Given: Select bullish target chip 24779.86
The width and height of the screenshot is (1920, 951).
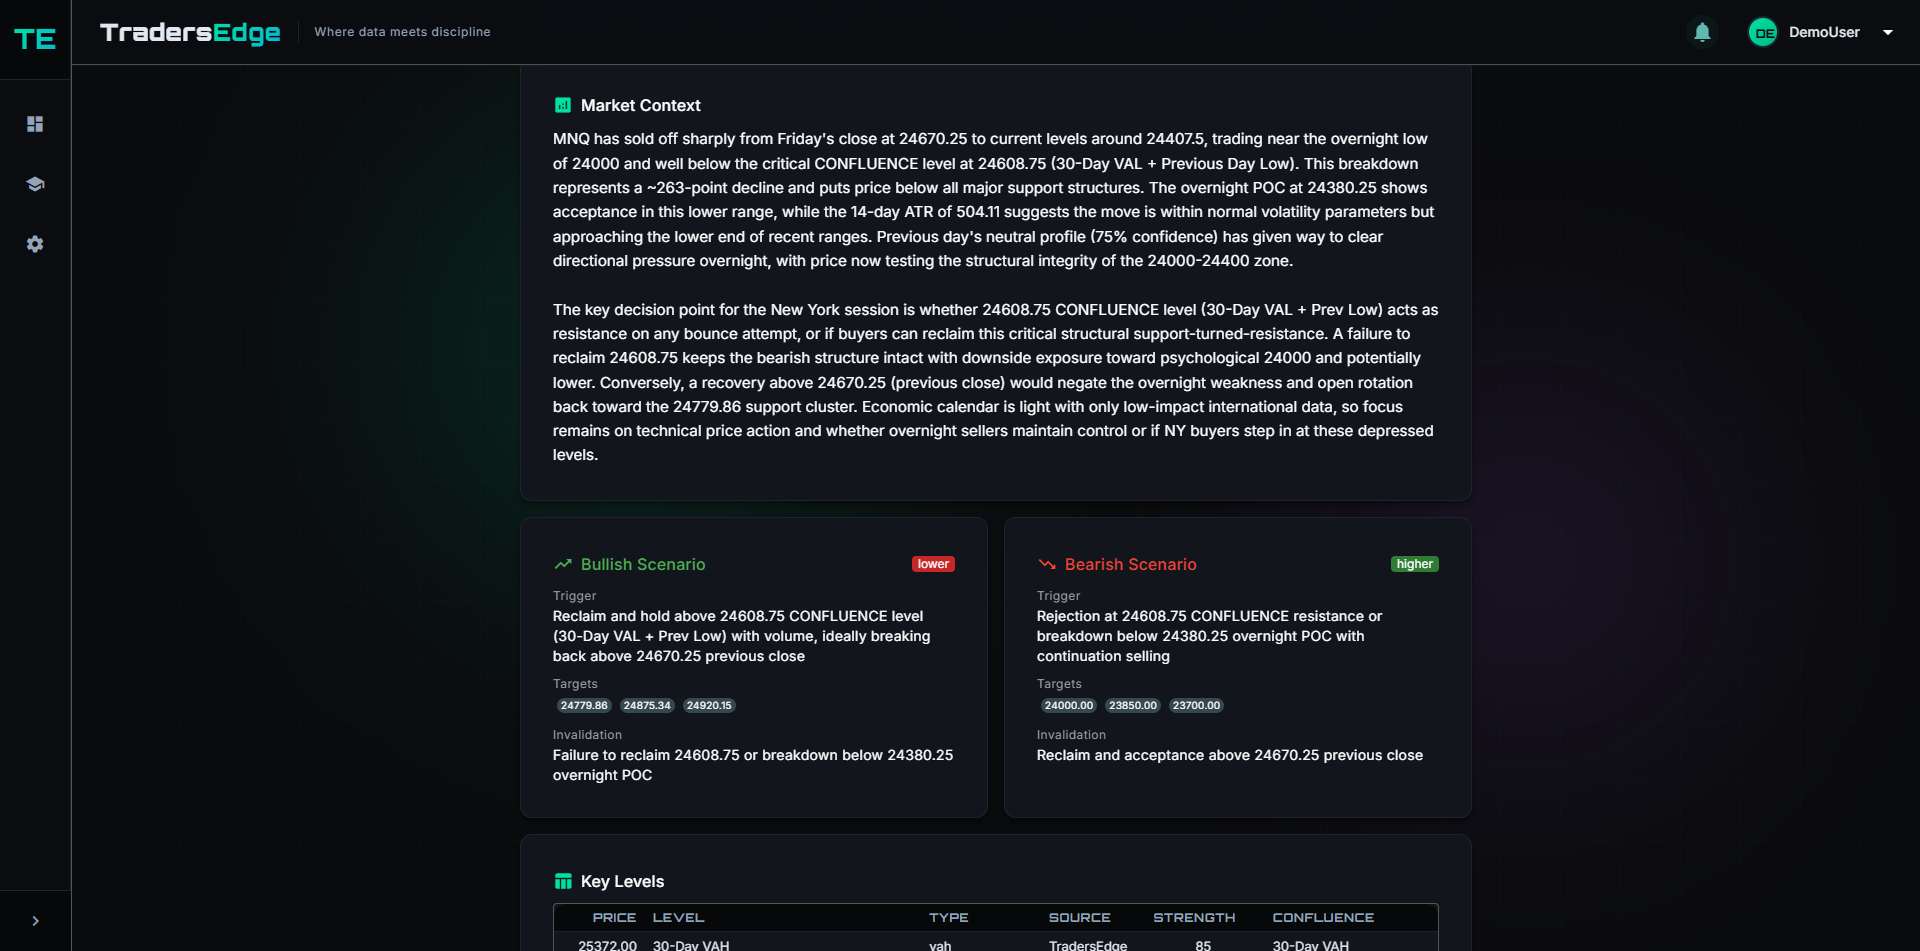Looking at the screenshot, I should [x=584, y=705].
